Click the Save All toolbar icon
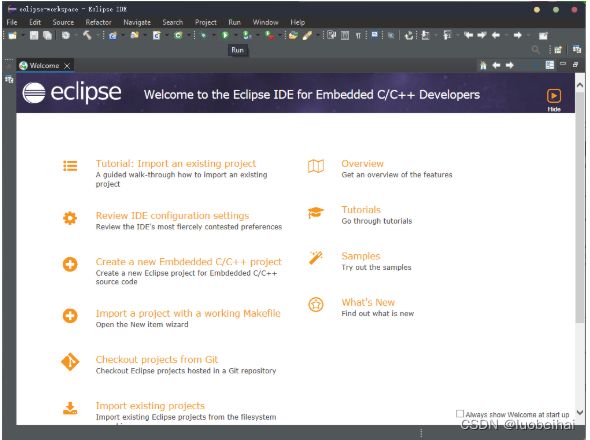590x440 pixels. click(x=47, y=36)
